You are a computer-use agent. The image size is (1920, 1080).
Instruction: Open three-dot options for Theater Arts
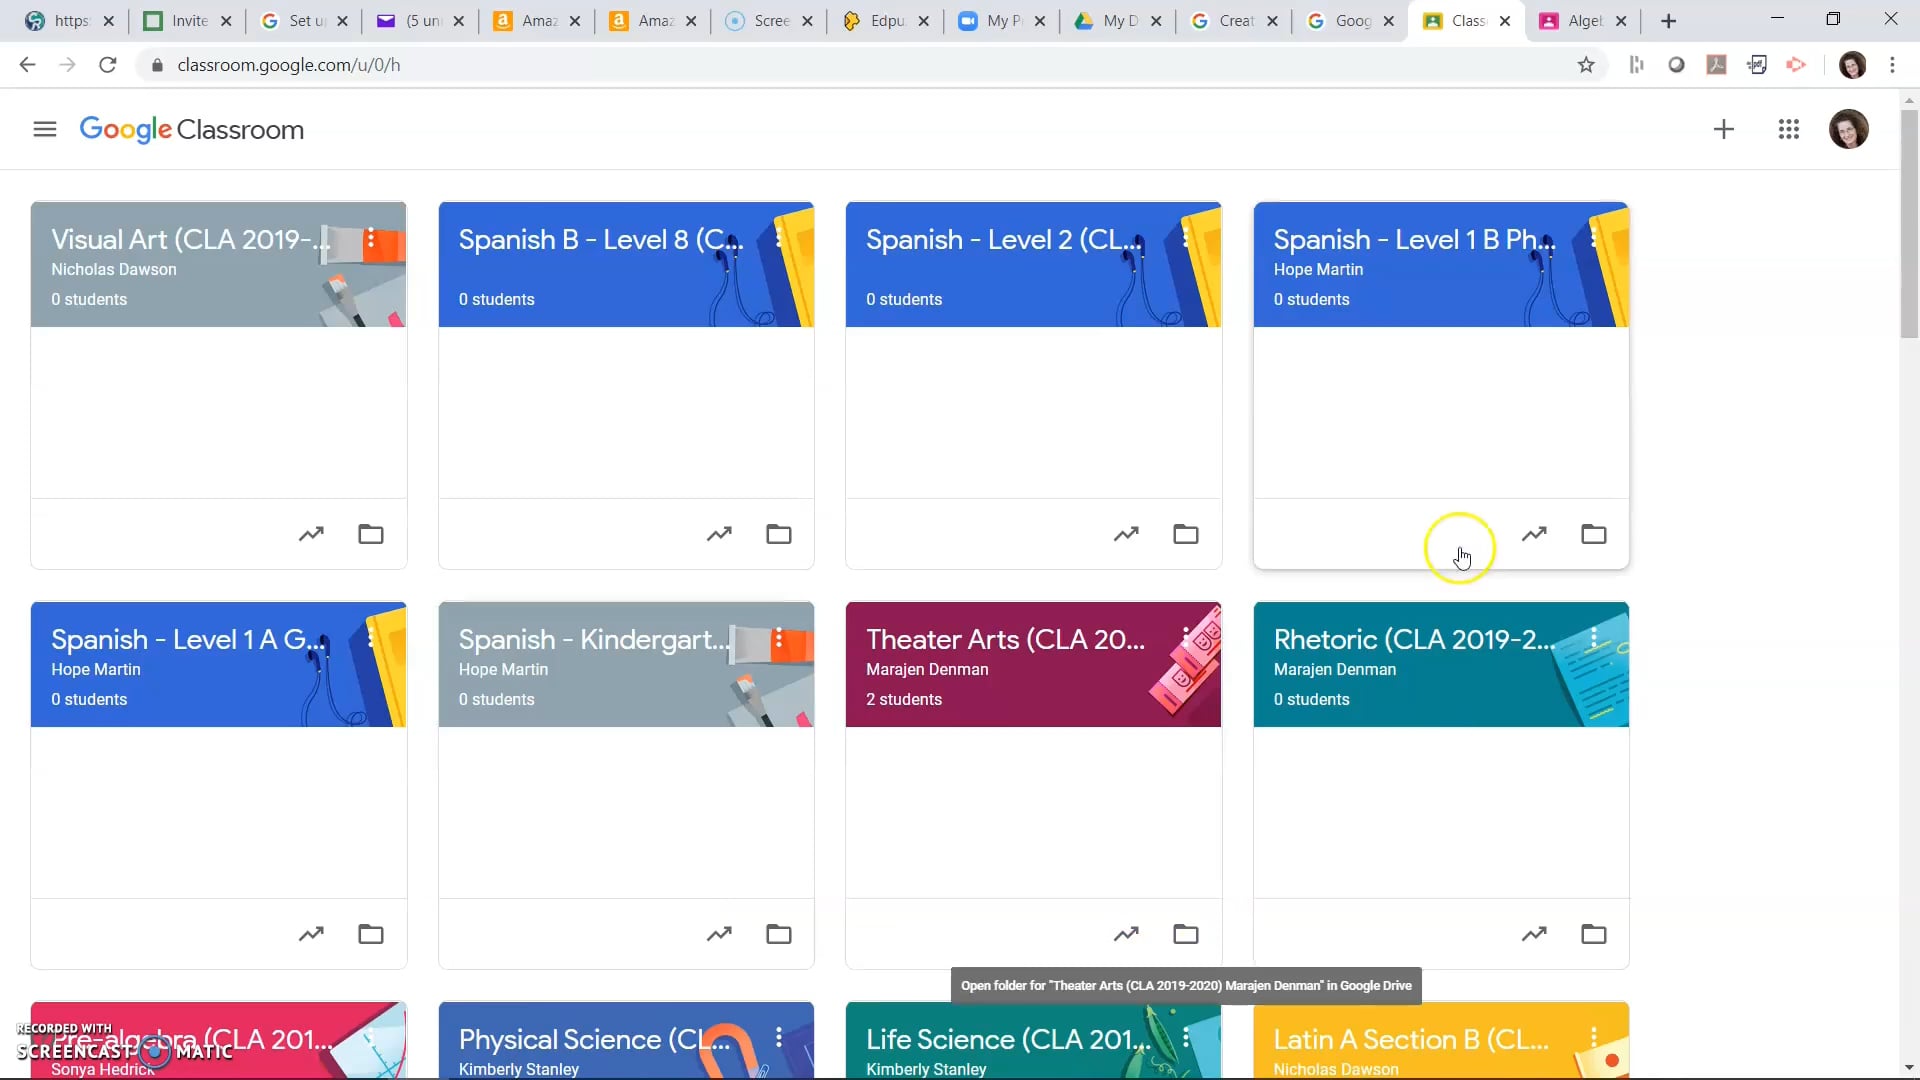tap(1186, 638)
